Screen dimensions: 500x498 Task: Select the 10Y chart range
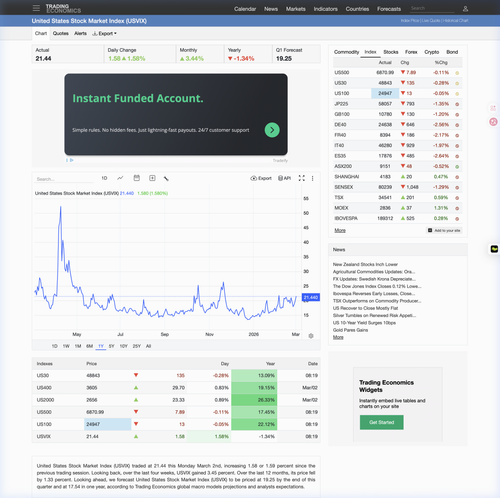tap(124, 346)
